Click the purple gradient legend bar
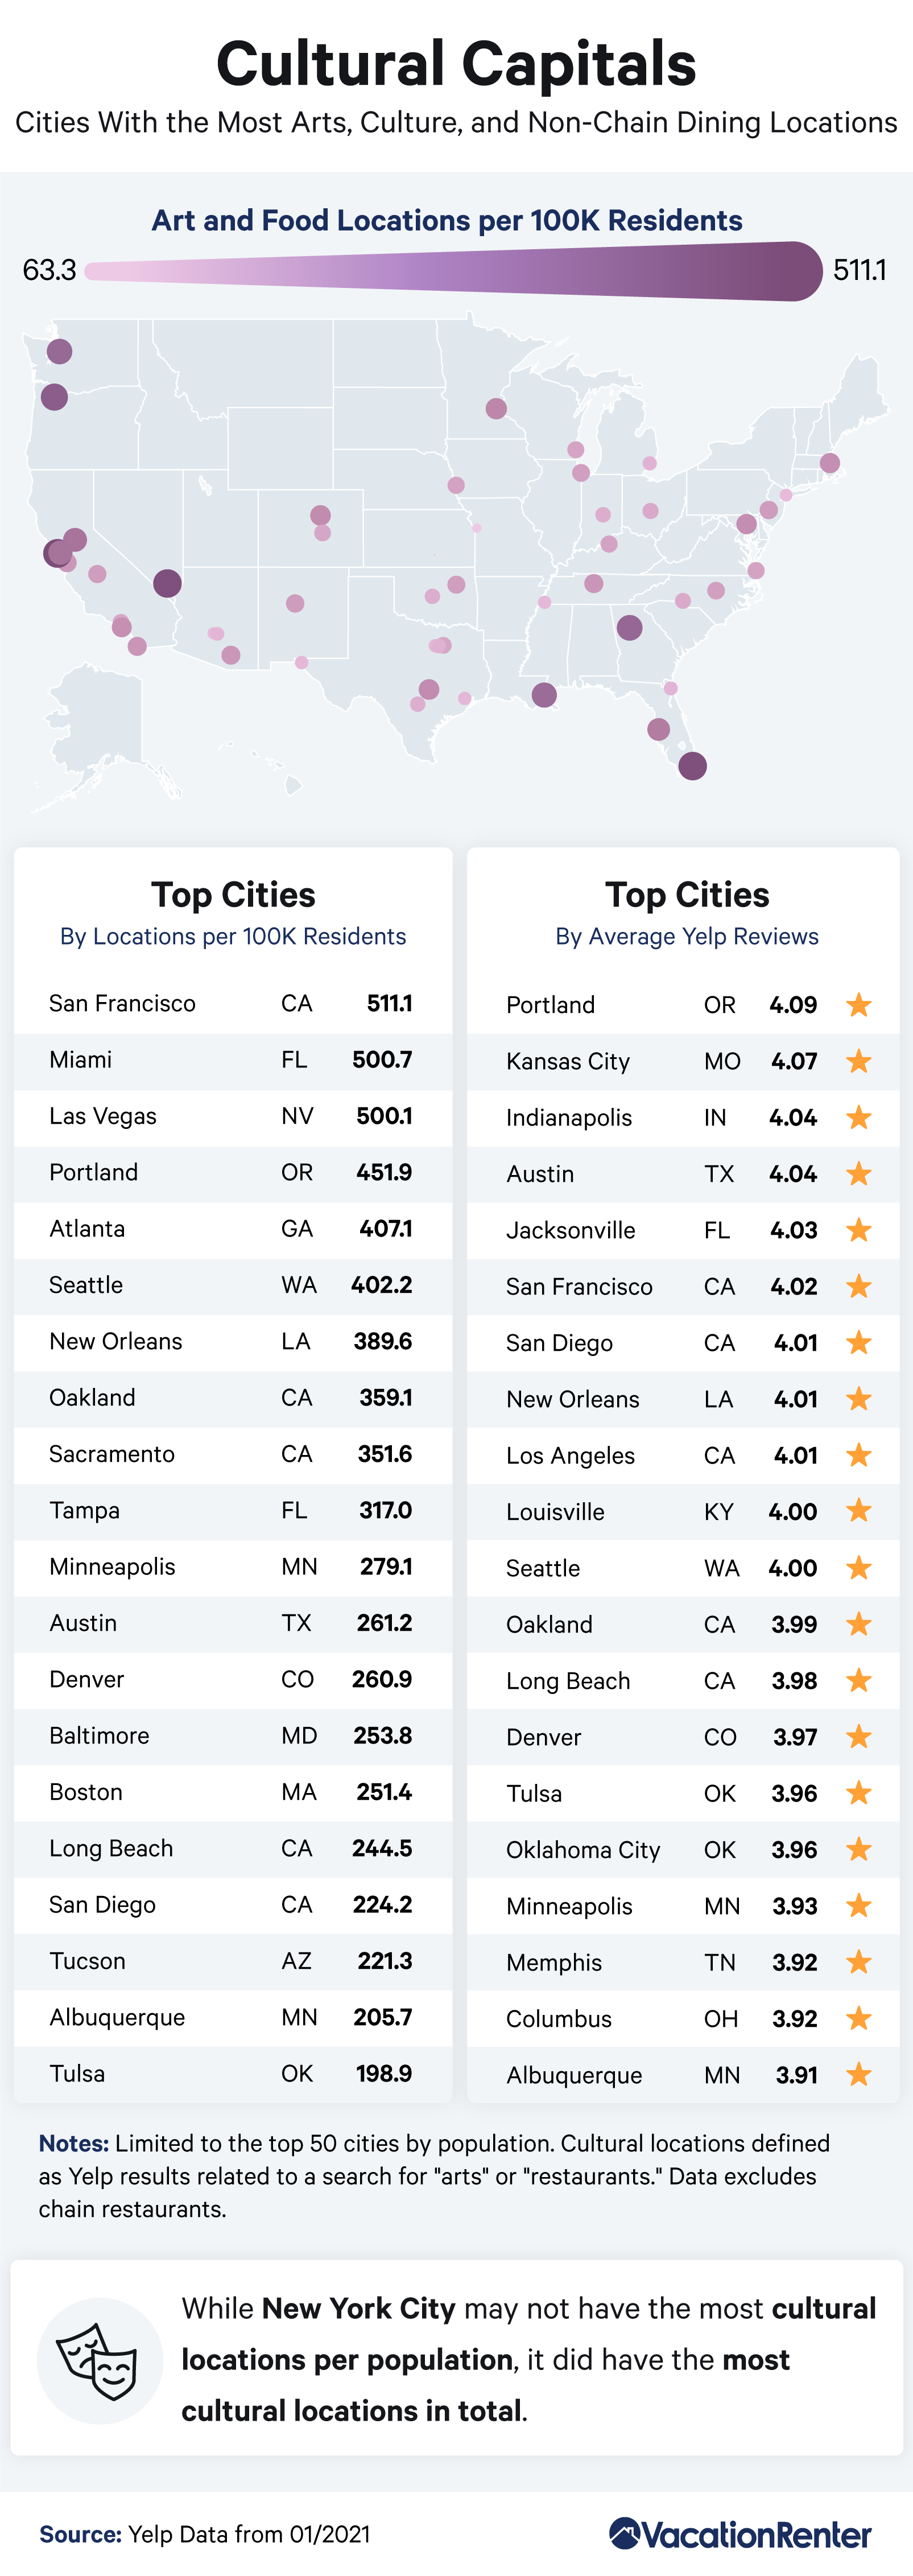913x2576 pixels. tap(454, 270)
